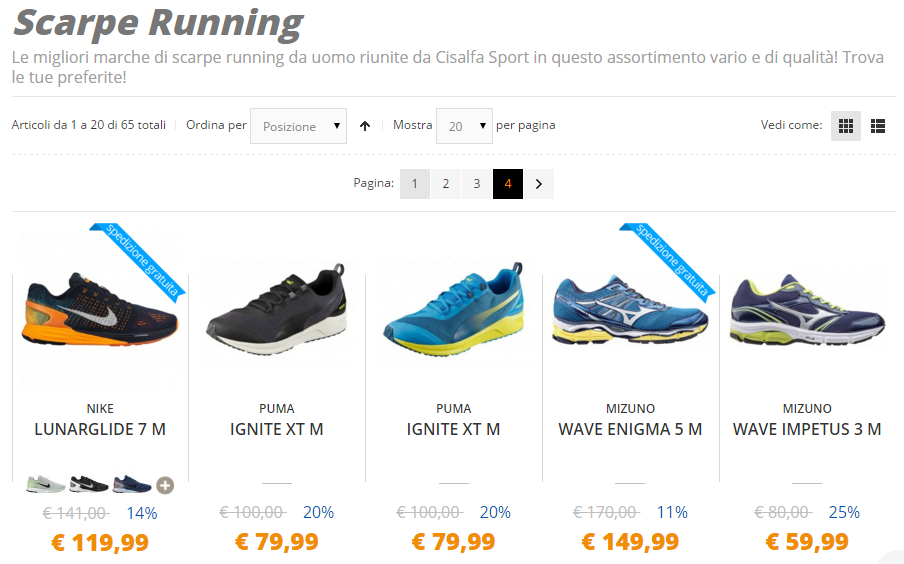This screenshot has width=904, height=564.
Task: Go to page 1
Action: [x=415, y=184]
